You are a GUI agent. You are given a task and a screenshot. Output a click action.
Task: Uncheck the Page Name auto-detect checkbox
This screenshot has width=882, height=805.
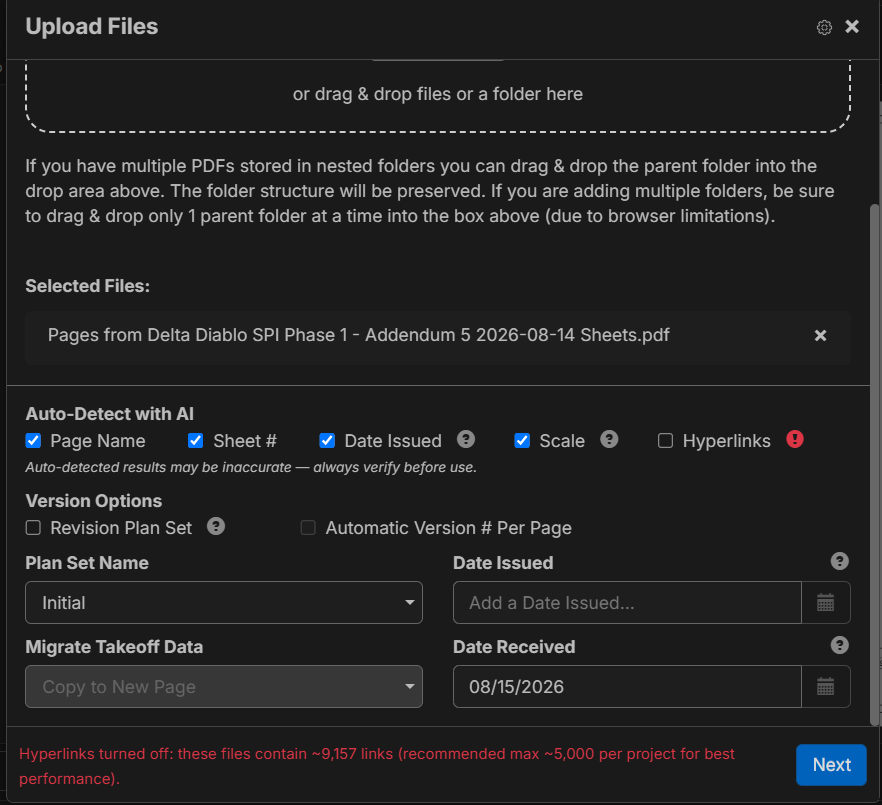33,440
